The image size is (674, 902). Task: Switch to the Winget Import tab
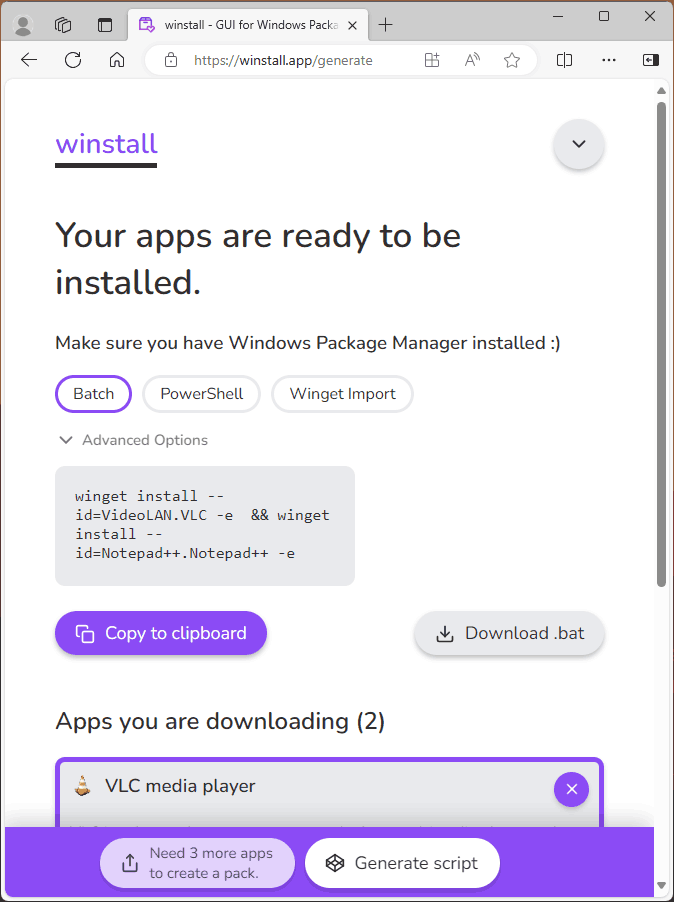pos(342,394)
